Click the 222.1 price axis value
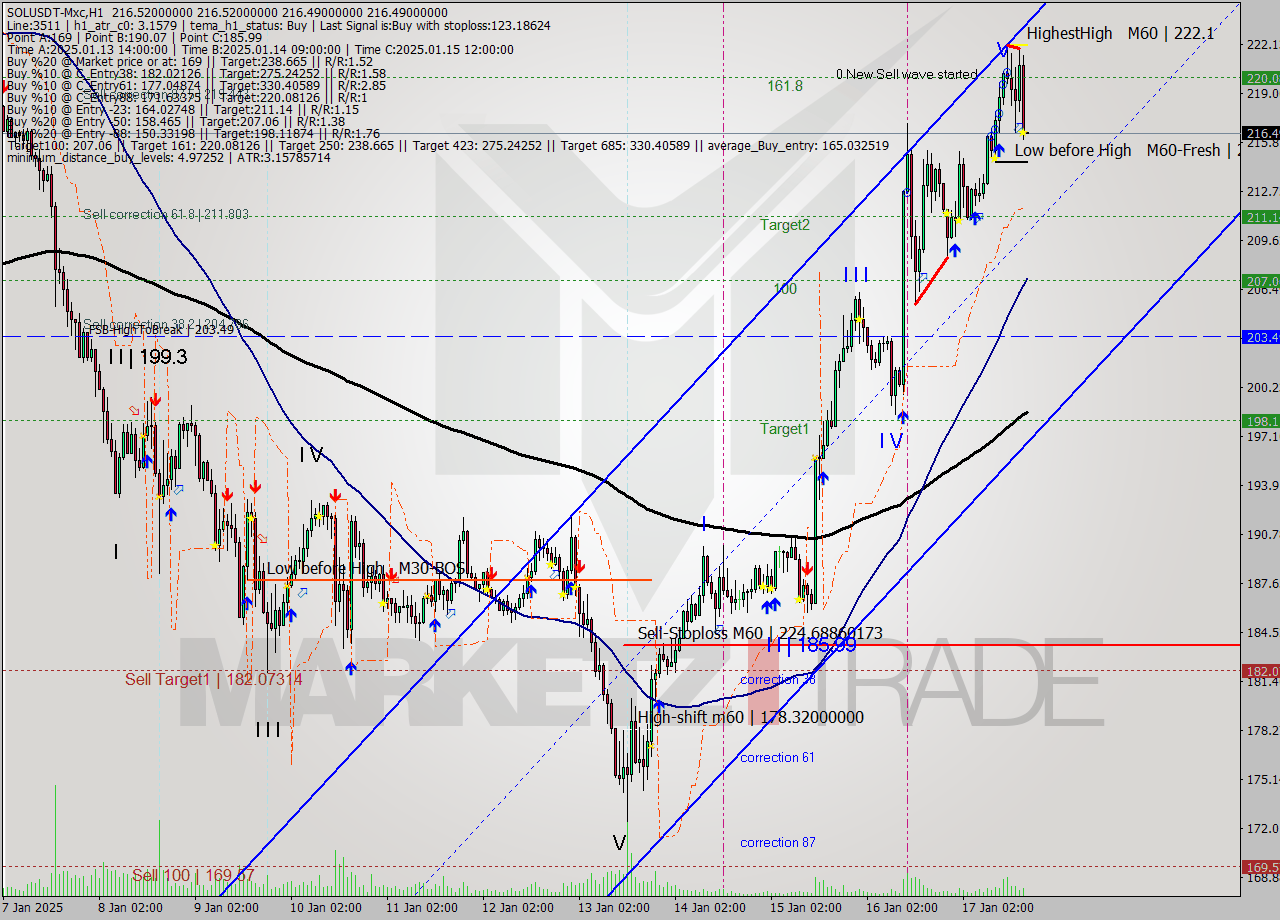The height and width of the screenshot is (920, 1280). pyautogui.click(x=1263, y=45)
